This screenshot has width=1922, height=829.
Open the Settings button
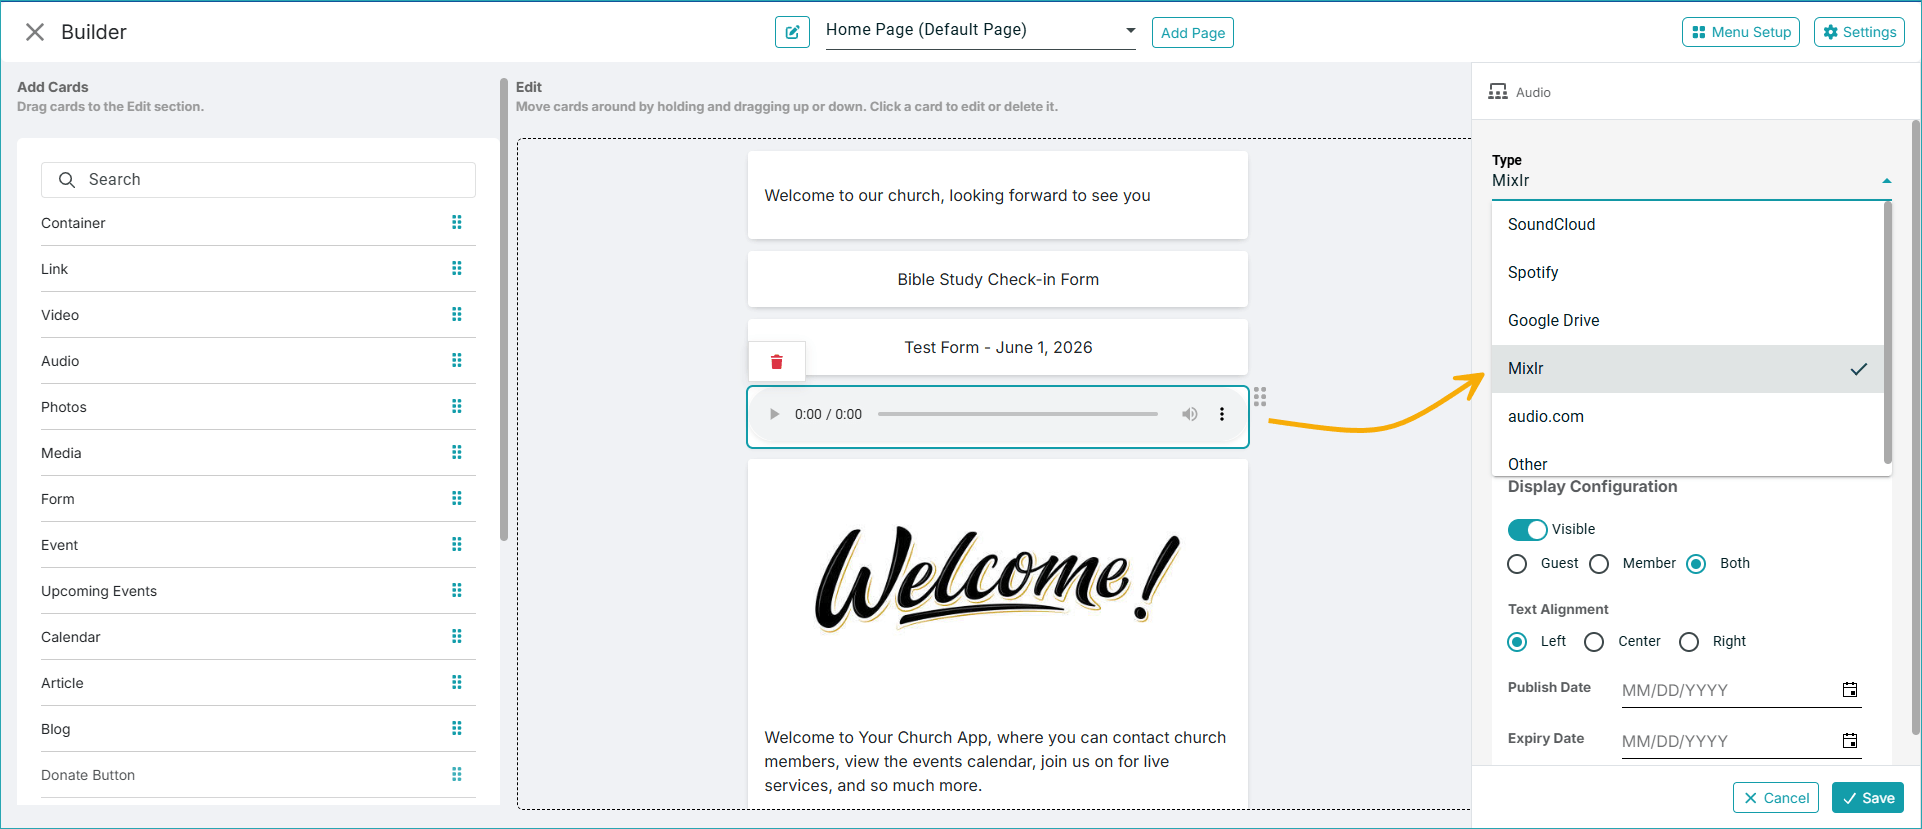(x=1859, y=32)
